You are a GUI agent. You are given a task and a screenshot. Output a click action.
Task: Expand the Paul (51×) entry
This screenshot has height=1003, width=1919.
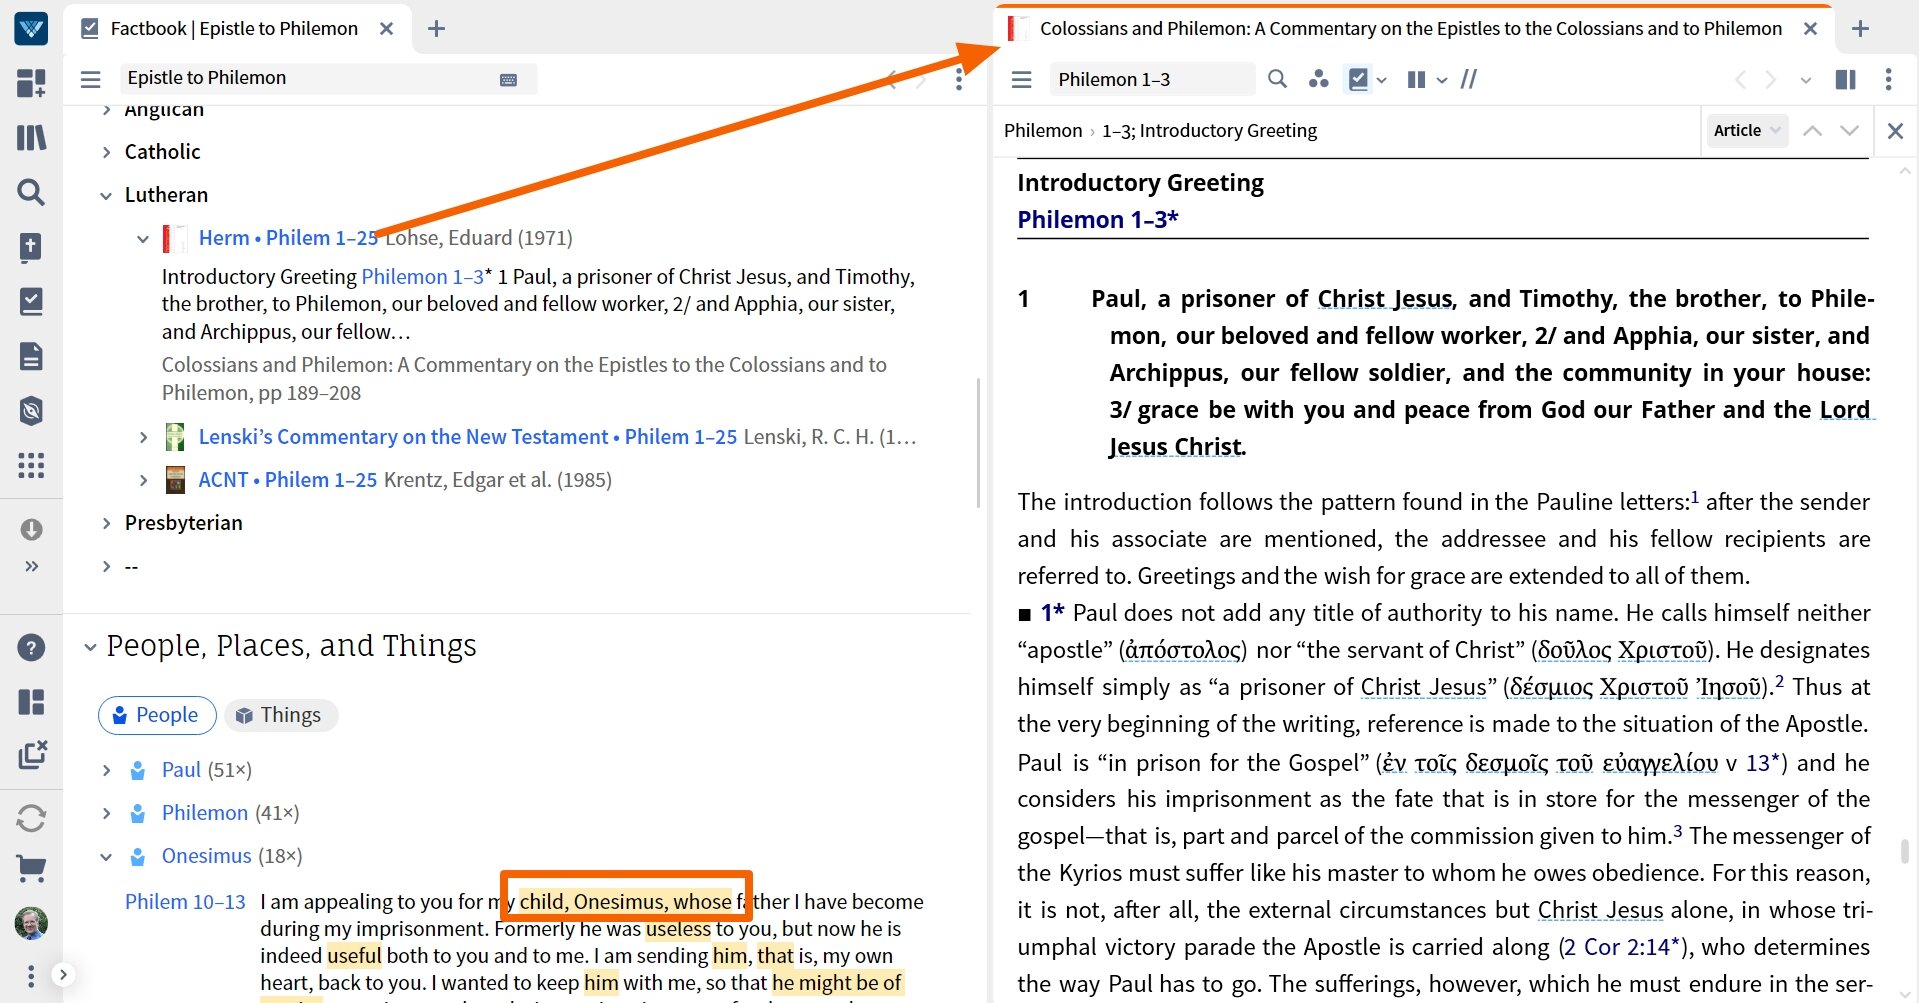[x=106, y=770]
